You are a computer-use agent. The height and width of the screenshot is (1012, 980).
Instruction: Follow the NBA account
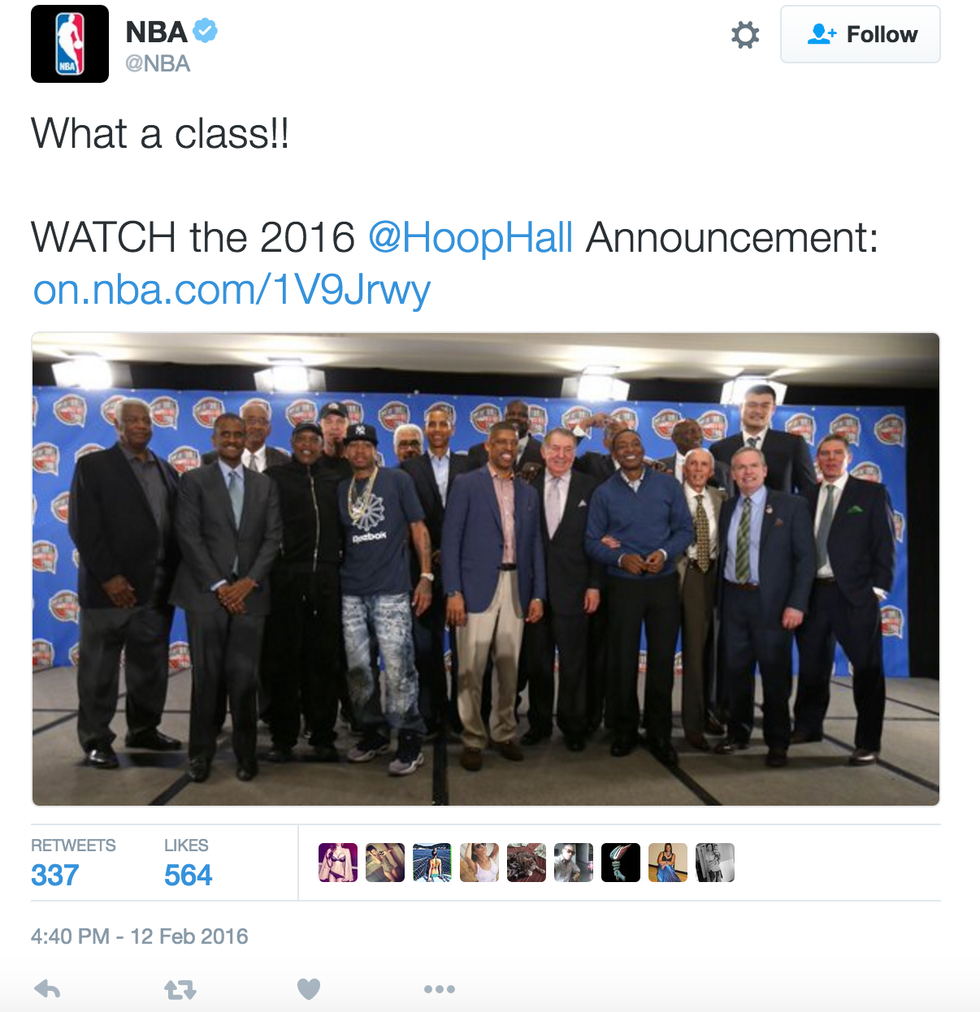(x=860, y=34)
